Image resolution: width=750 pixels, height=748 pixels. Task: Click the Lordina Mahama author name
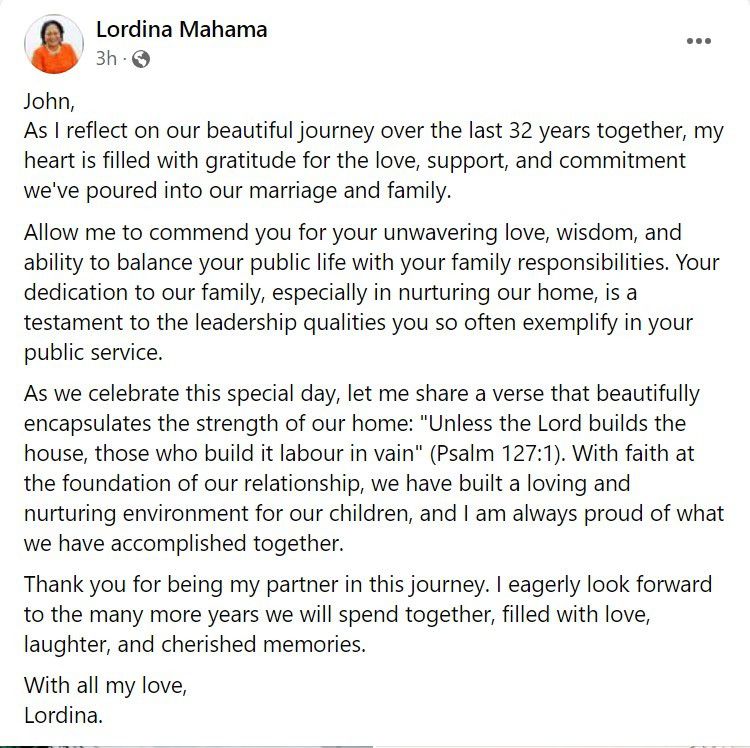coord(181,29)
